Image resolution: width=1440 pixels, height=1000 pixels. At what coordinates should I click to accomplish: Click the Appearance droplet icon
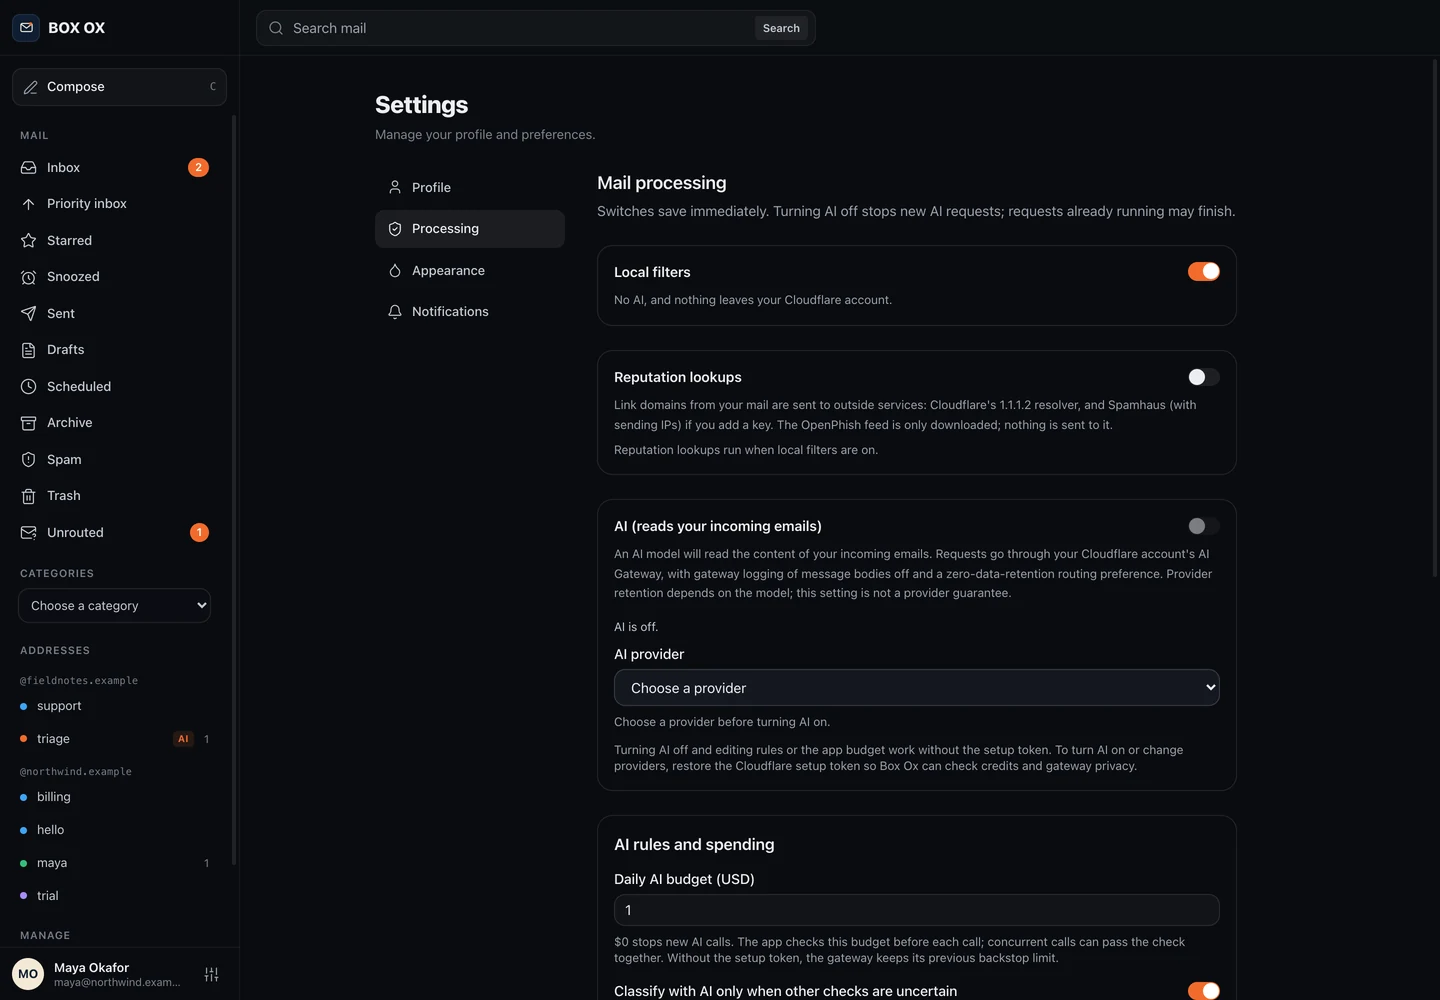pyautogui.click(x=395, y=271)
